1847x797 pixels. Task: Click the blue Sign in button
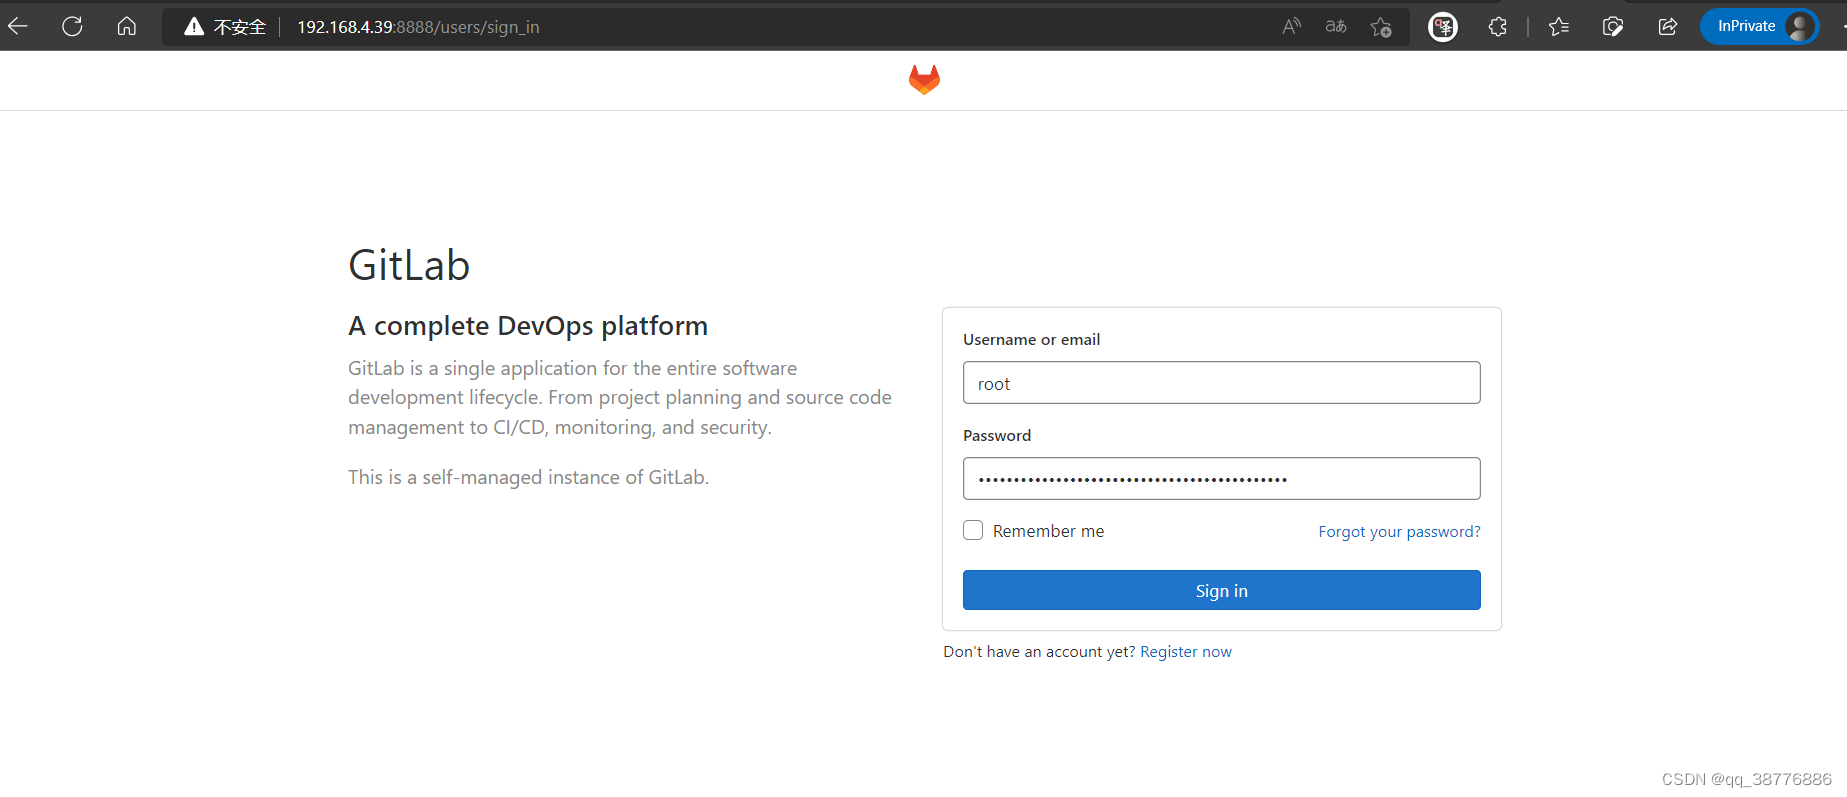pos(1221,590)
